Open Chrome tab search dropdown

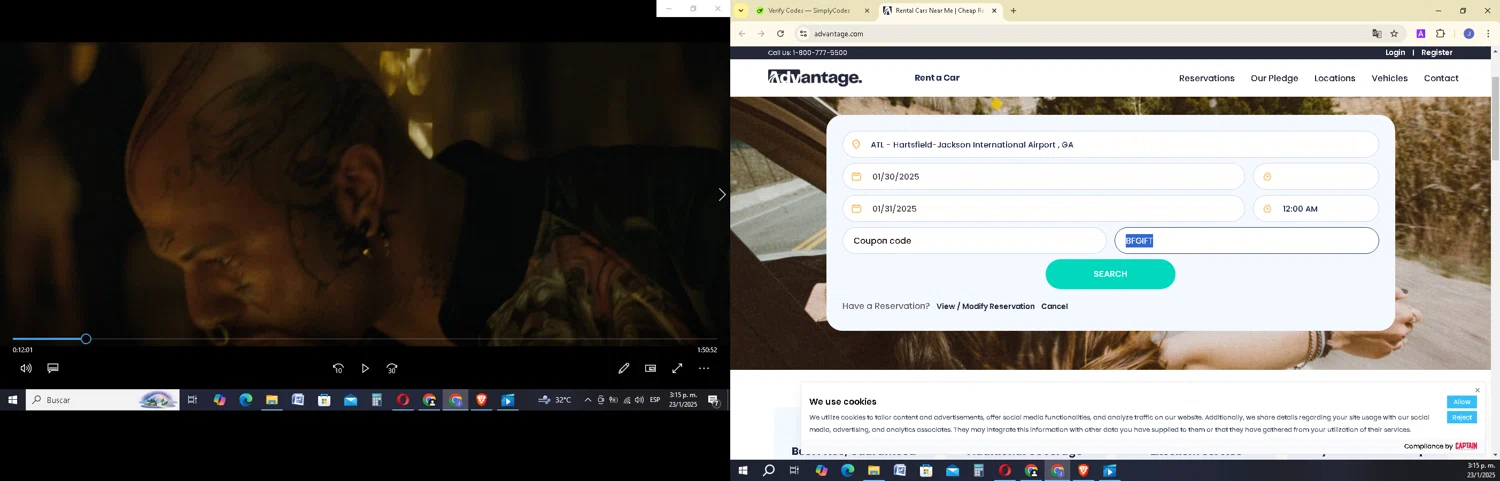pyautogui.click(x=741, y=11)
